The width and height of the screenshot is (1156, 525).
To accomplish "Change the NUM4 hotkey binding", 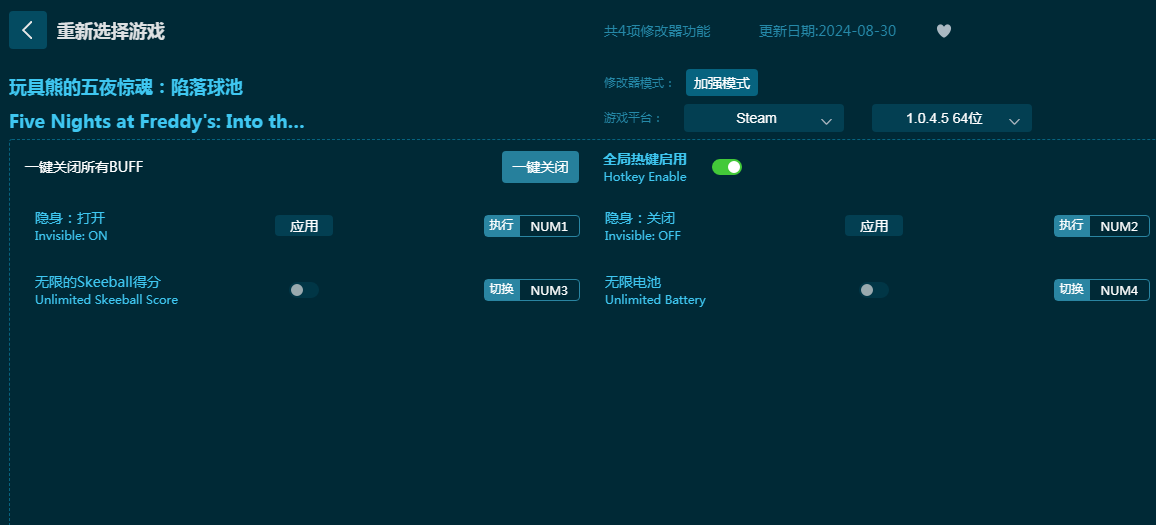I will click(1119, 290).
